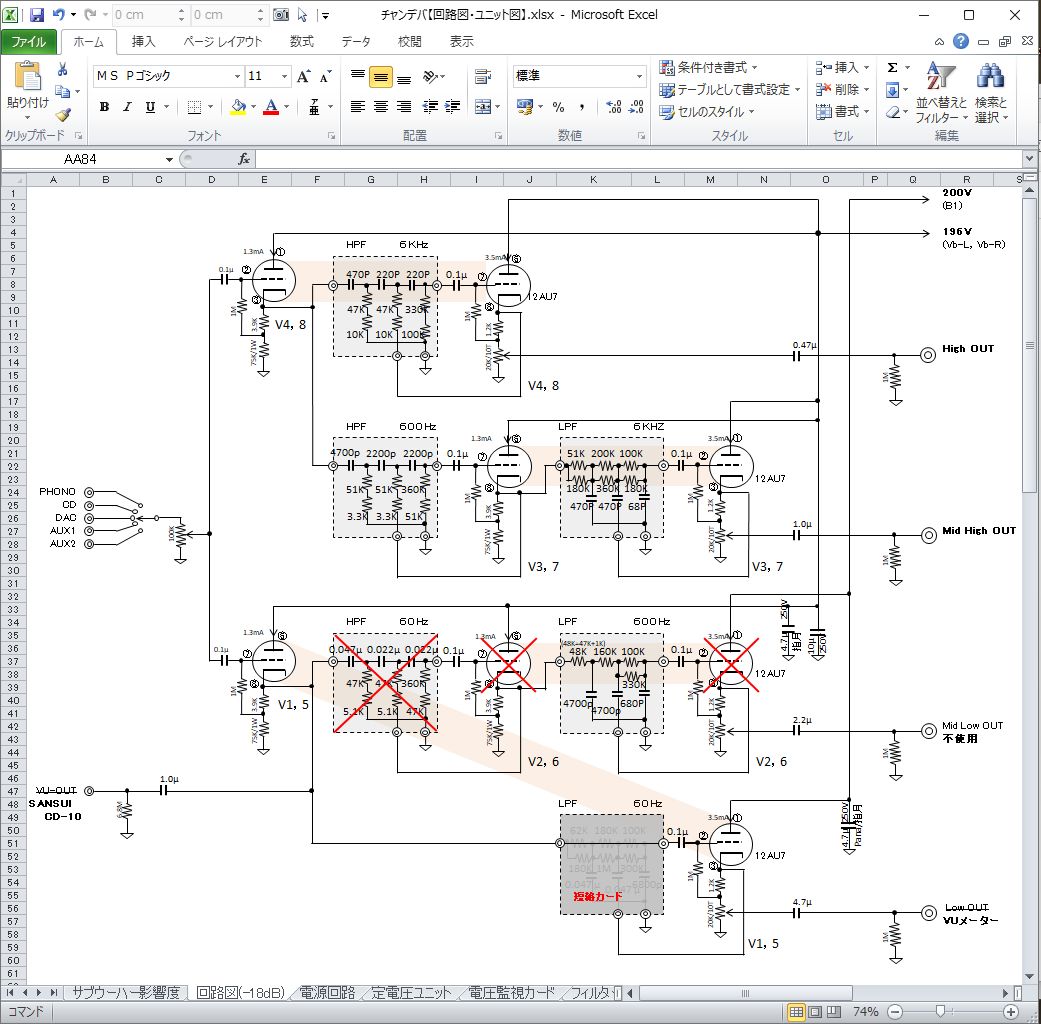Open the borders dropdown arrow

tap(210, 106)
